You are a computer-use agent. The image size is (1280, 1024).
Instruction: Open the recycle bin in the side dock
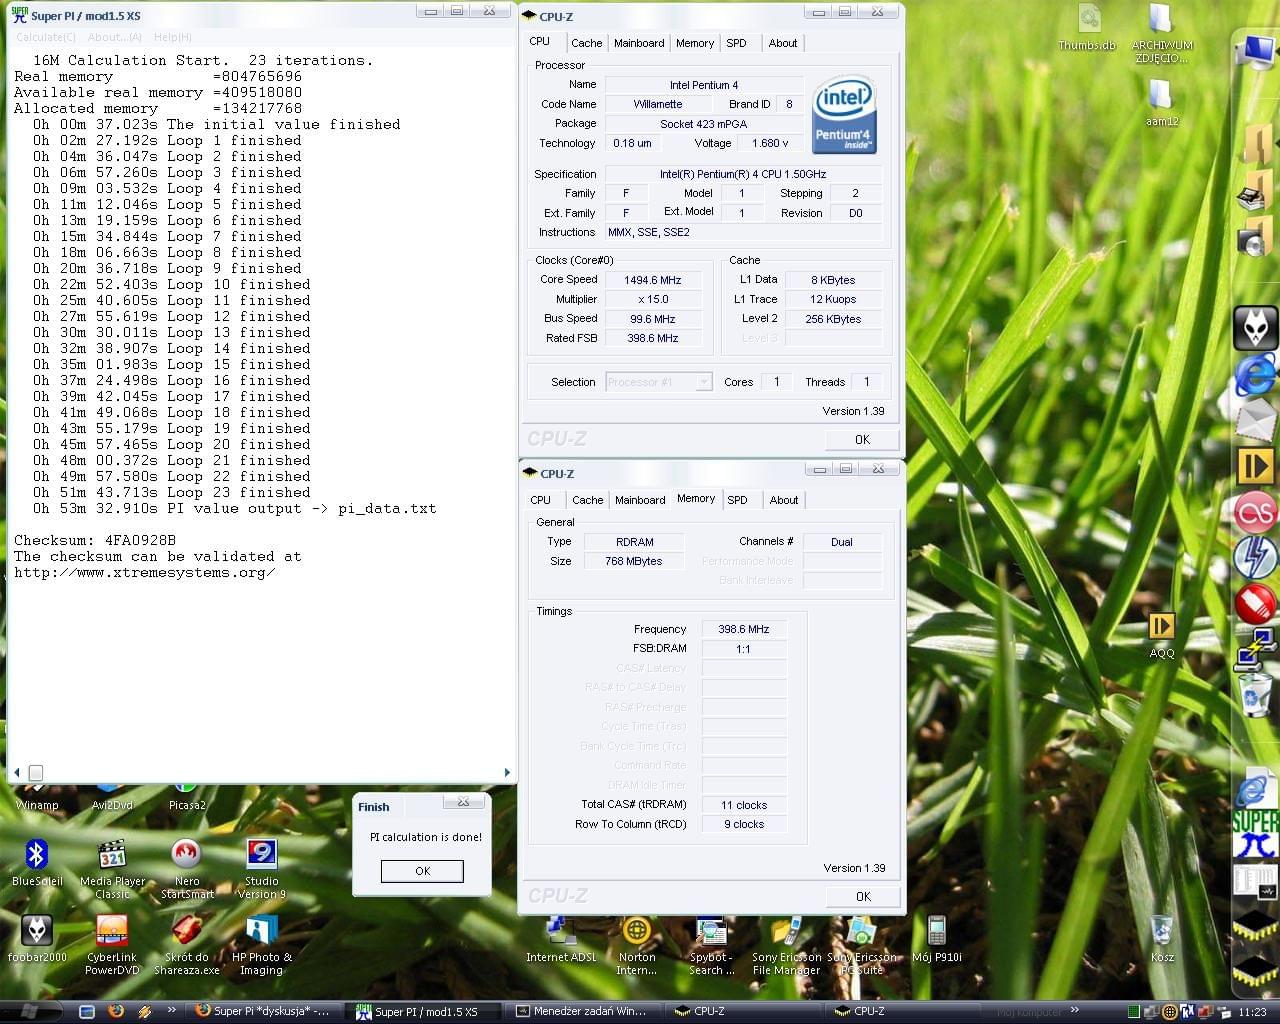tap(1255, 694)
